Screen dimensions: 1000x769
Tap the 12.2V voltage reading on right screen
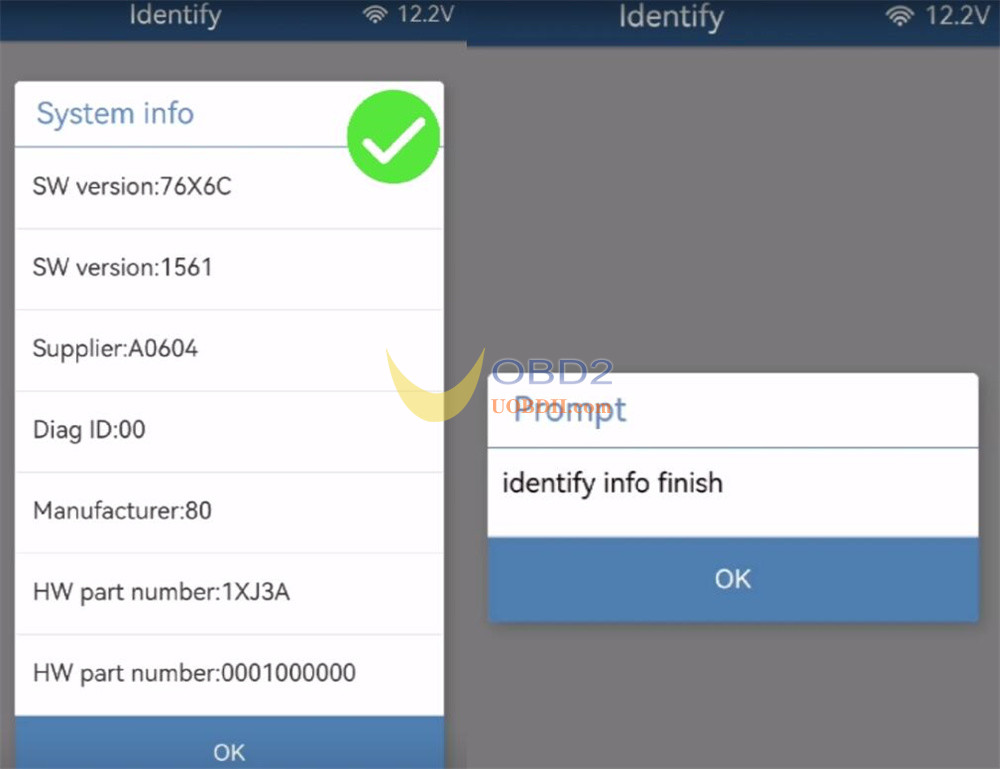click(957, 15)
